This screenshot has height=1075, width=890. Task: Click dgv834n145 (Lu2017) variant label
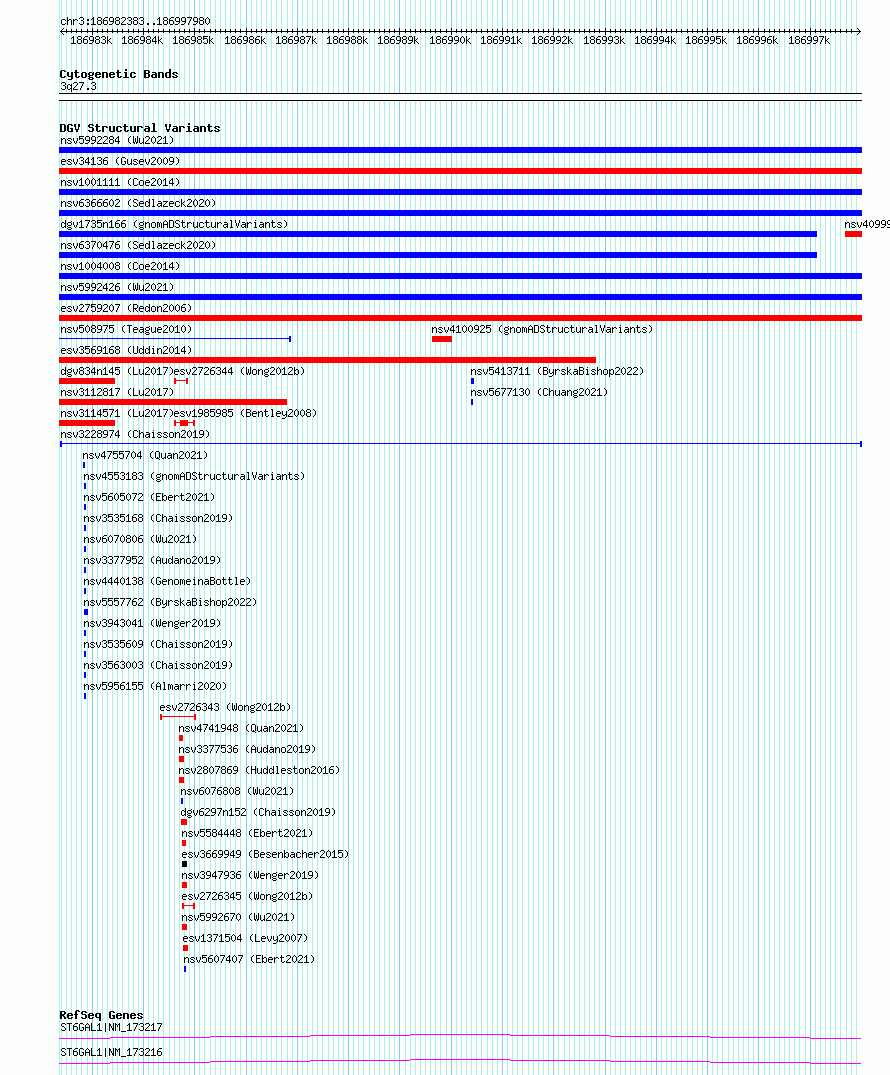pyautogui.click(x=117, y=371)
